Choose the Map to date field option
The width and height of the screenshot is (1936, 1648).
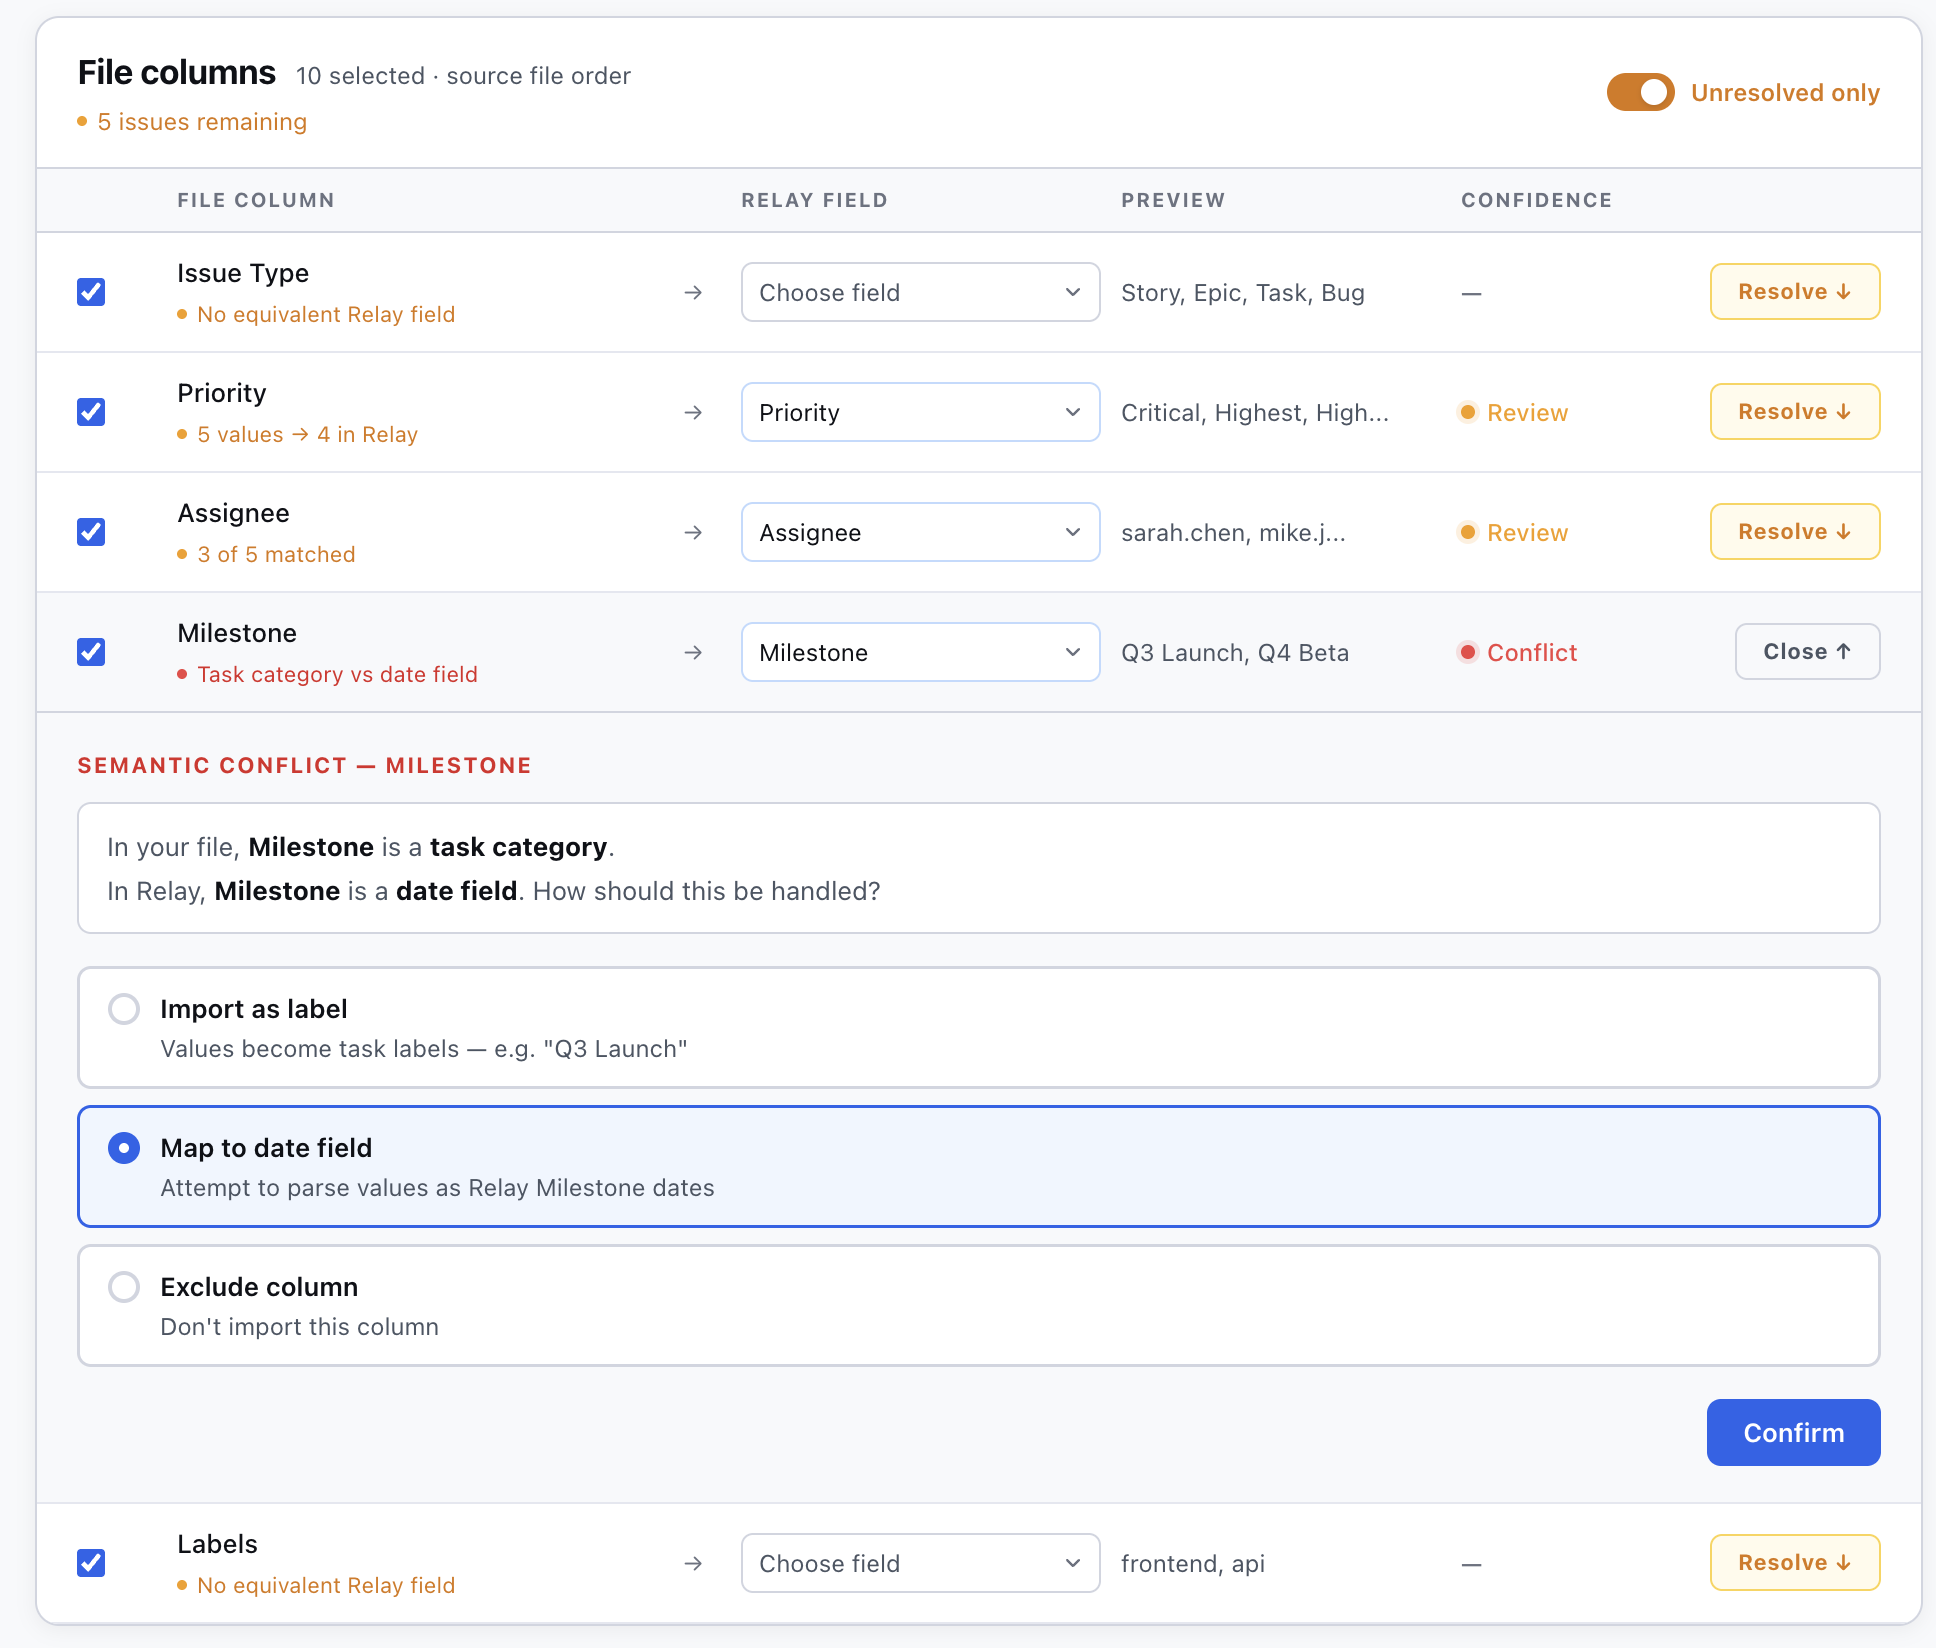(x=124, y=1148)
